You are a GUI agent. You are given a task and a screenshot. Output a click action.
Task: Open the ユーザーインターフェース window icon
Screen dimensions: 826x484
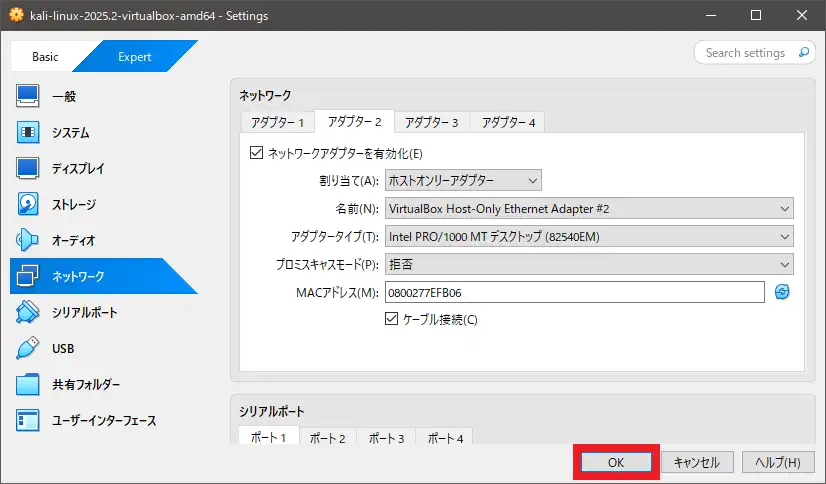point(27,420)
